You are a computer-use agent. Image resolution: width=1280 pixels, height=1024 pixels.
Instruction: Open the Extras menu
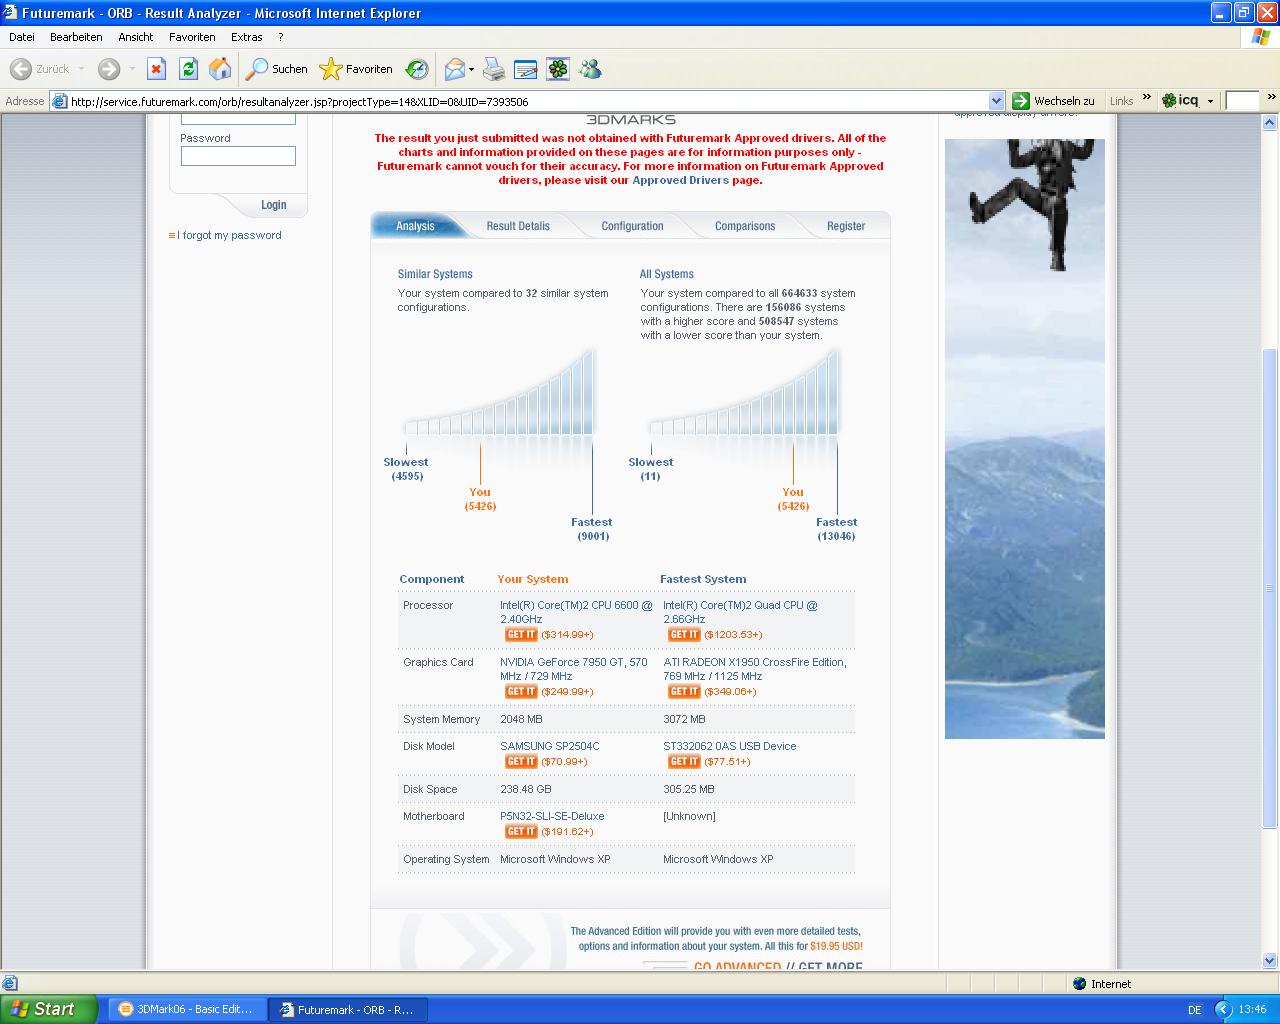(x=247, y=37)
